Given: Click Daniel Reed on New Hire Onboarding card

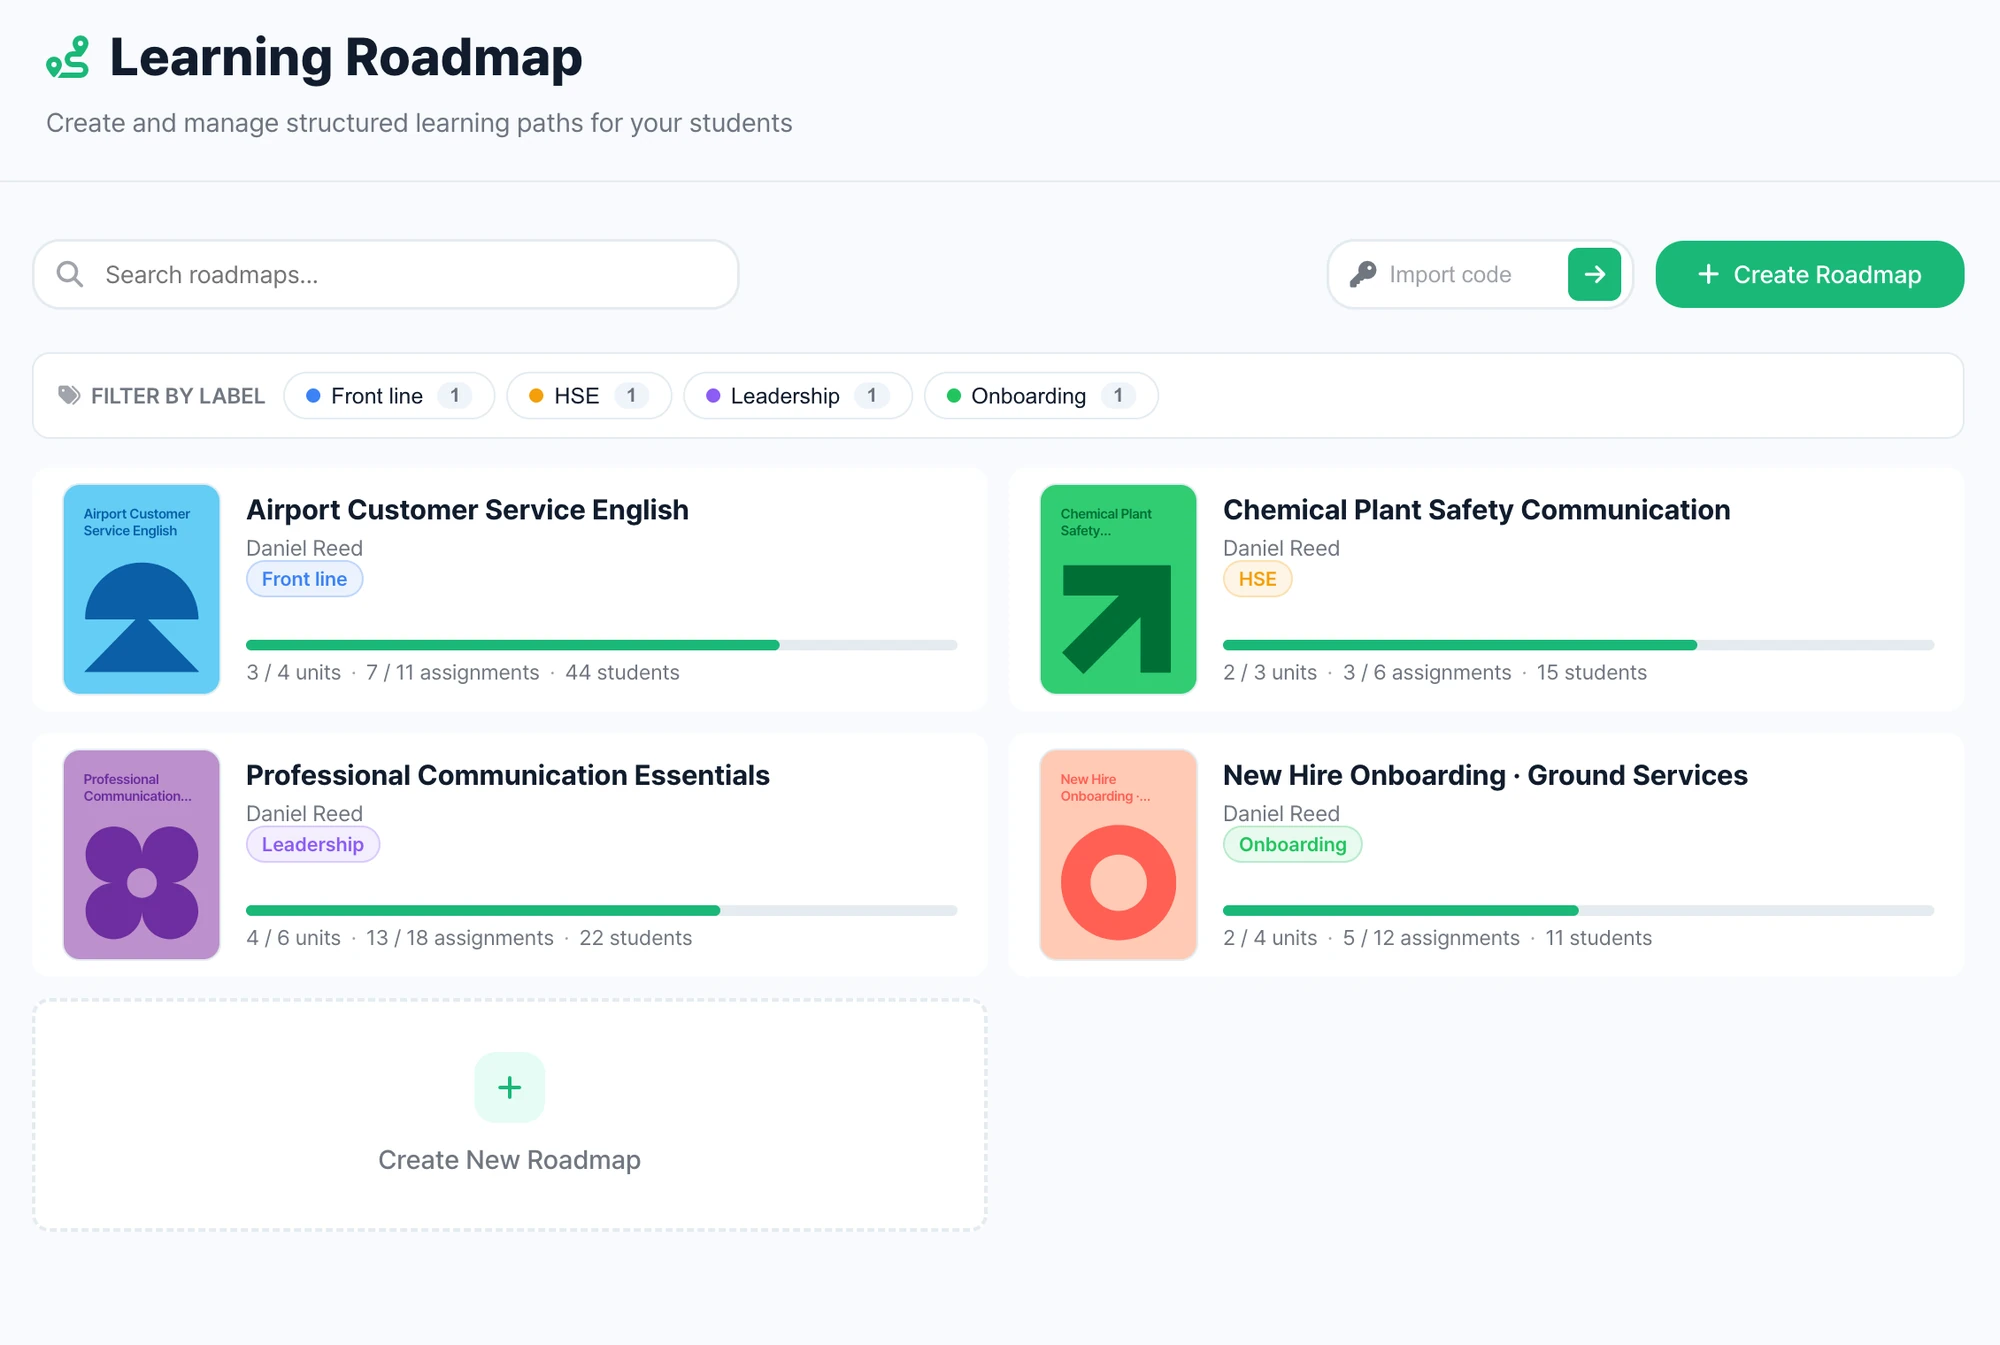Looking at the screenshot, I should tap(1281, 814).
